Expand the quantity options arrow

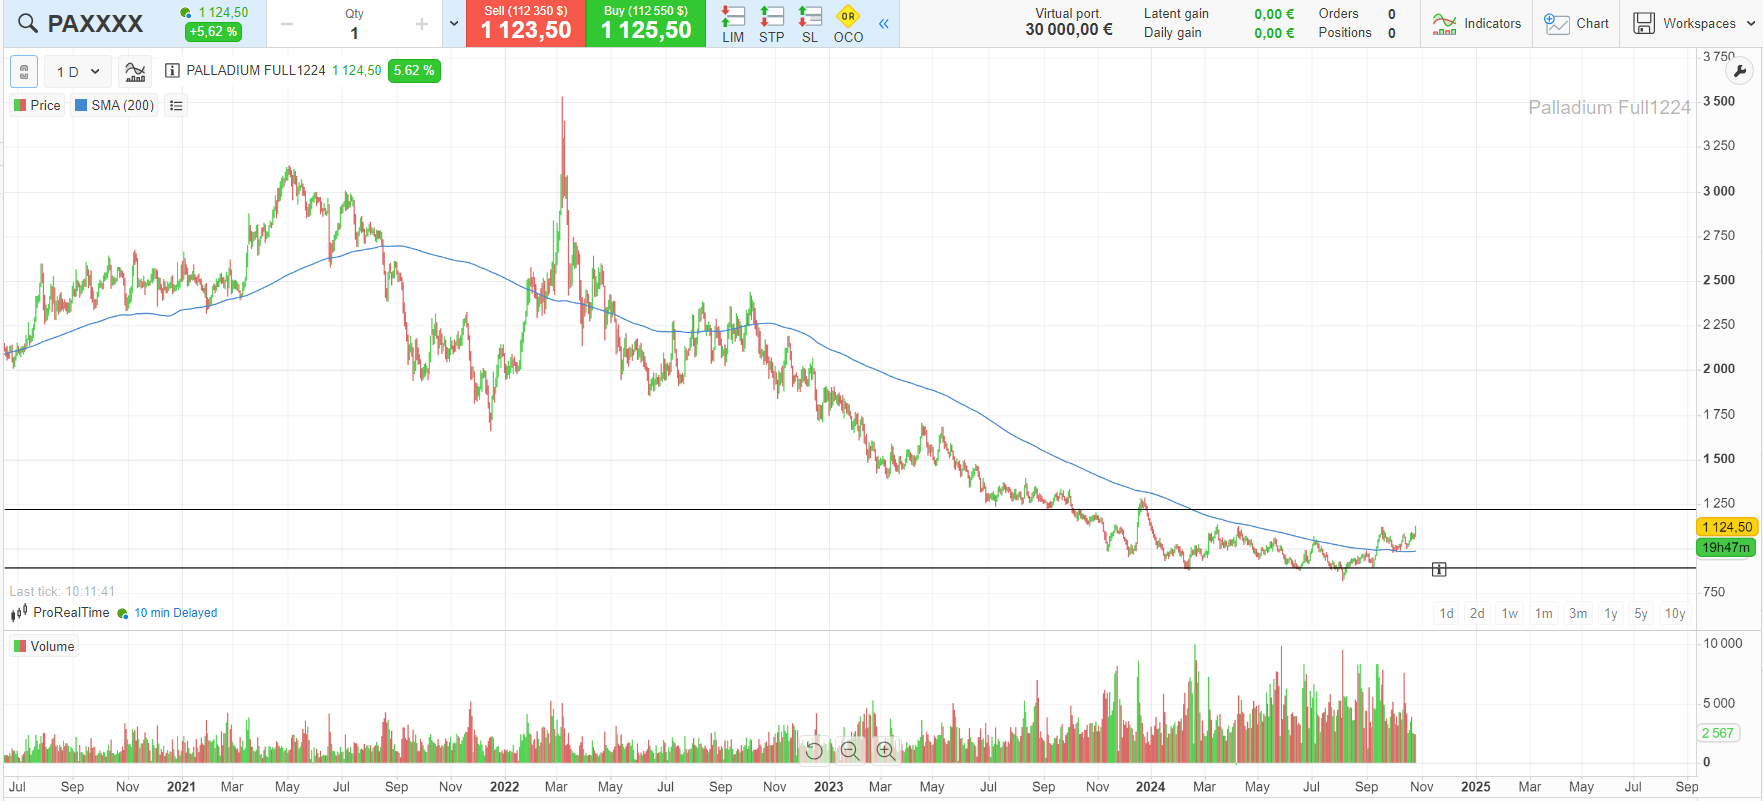click(453, 24)
